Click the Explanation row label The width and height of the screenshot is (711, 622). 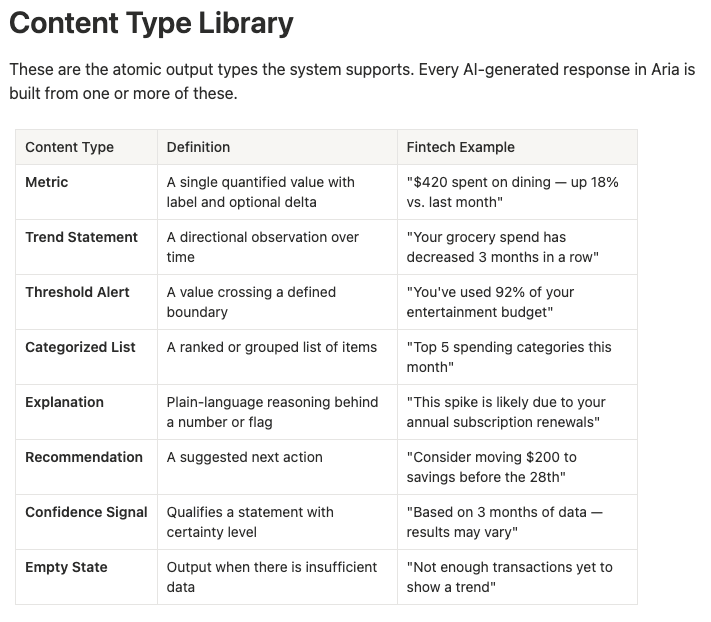pos(64,402)
